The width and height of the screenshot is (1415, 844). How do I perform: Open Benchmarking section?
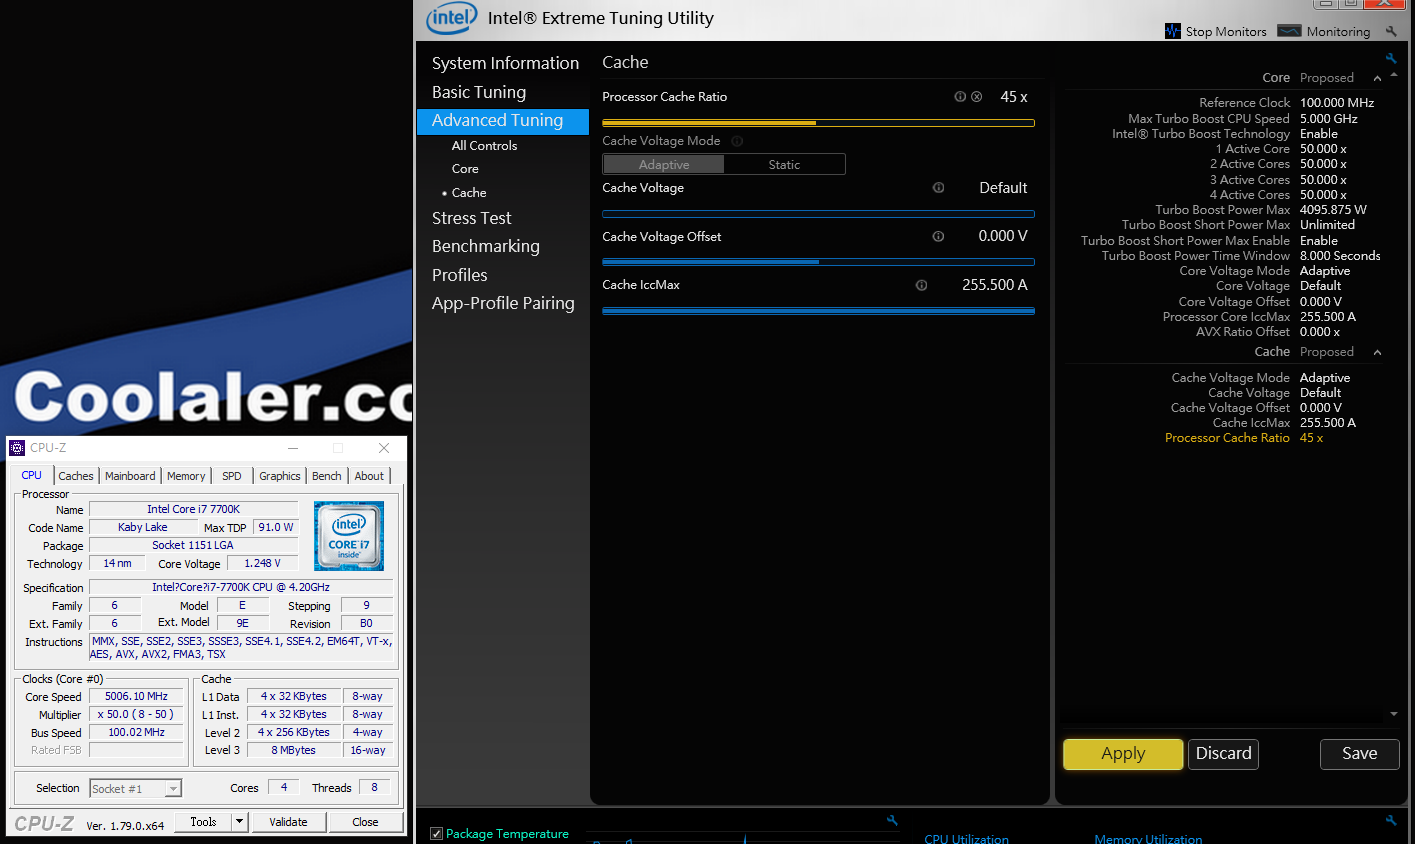coord(485,246)
